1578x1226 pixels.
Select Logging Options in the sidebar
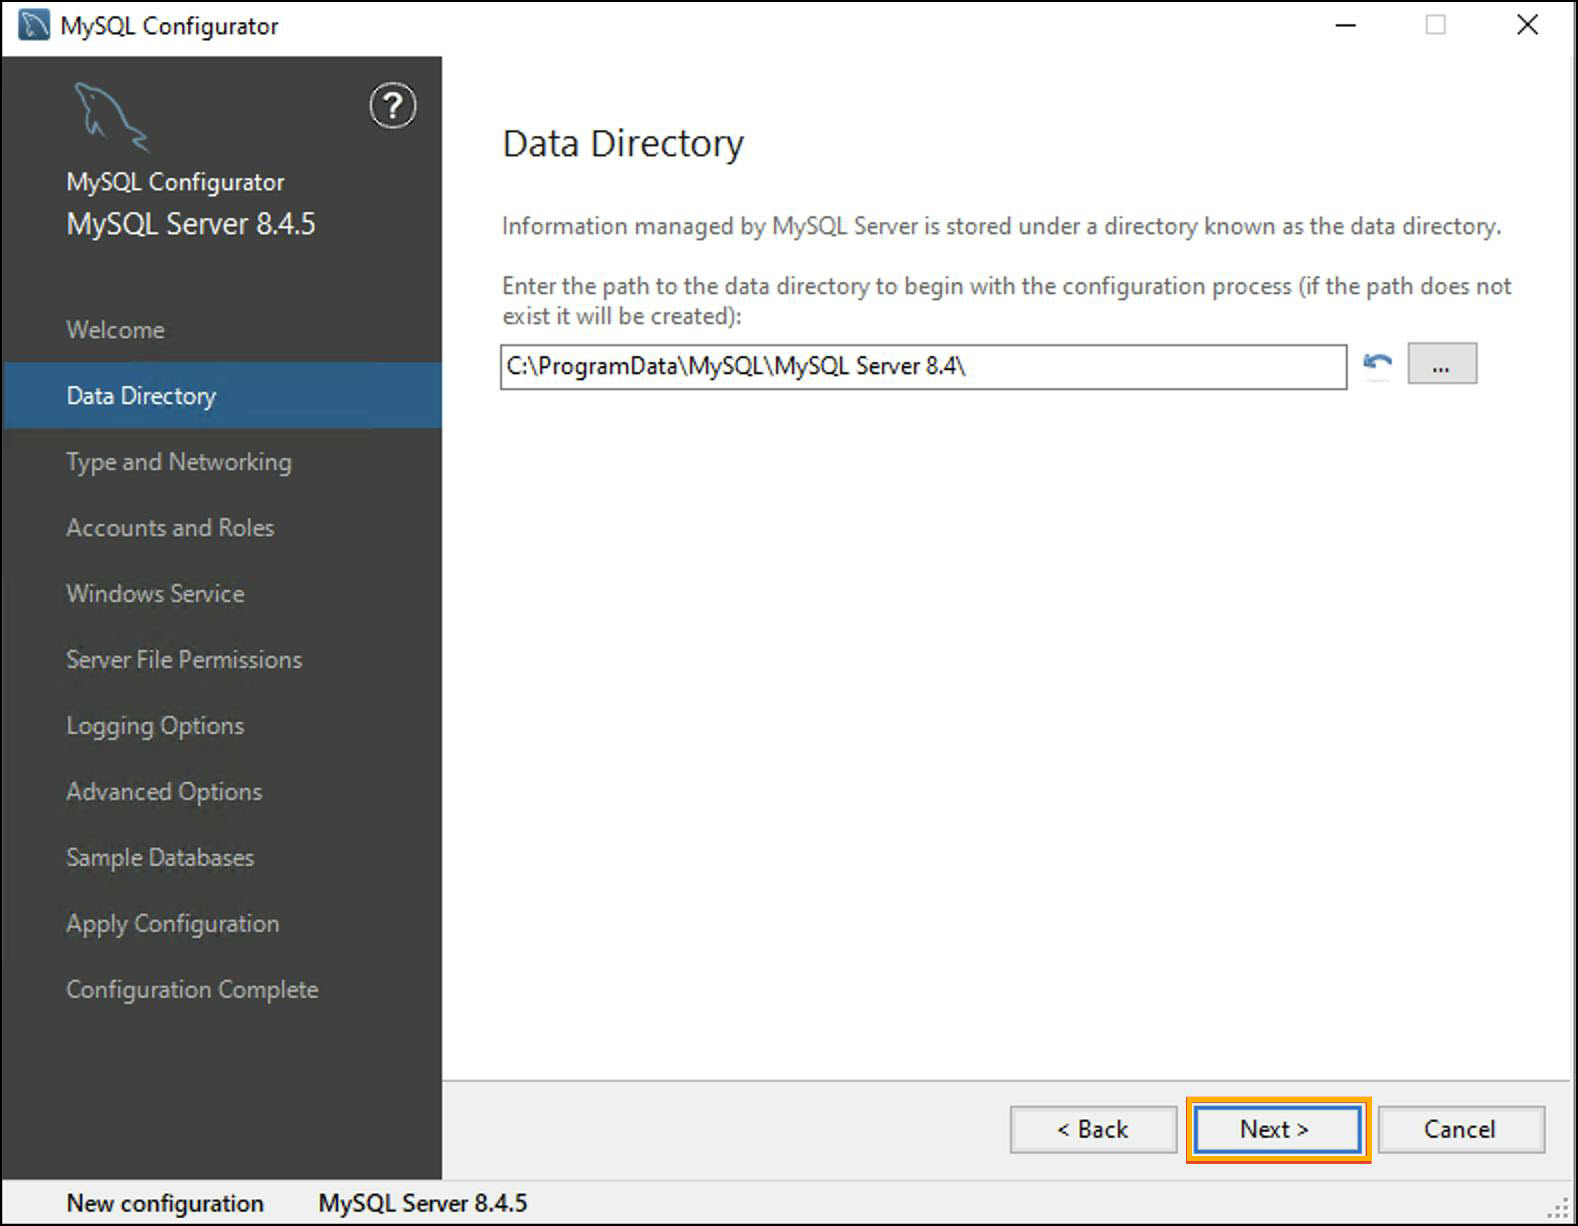(155, 726)
